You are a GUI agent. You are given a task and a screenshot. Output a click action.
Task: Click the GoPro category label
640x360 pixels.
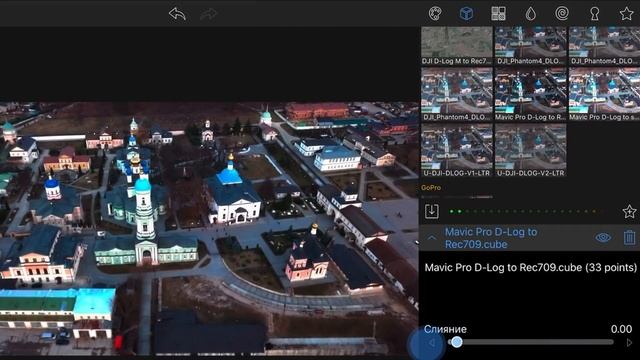point(431,188)
